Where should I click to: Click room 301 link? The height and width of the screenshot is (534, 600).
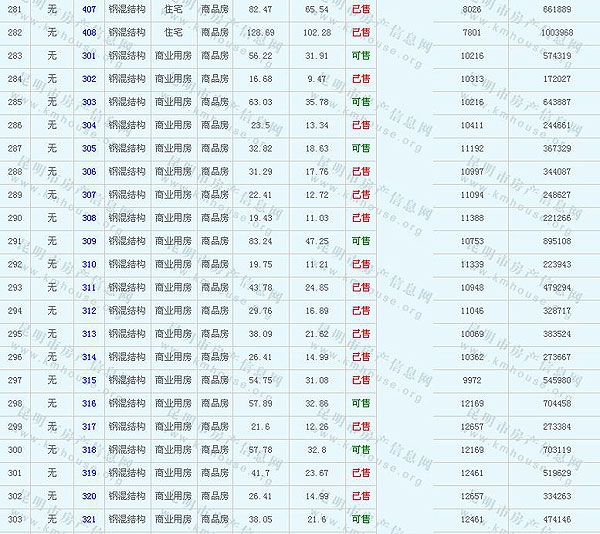(89, 55)
